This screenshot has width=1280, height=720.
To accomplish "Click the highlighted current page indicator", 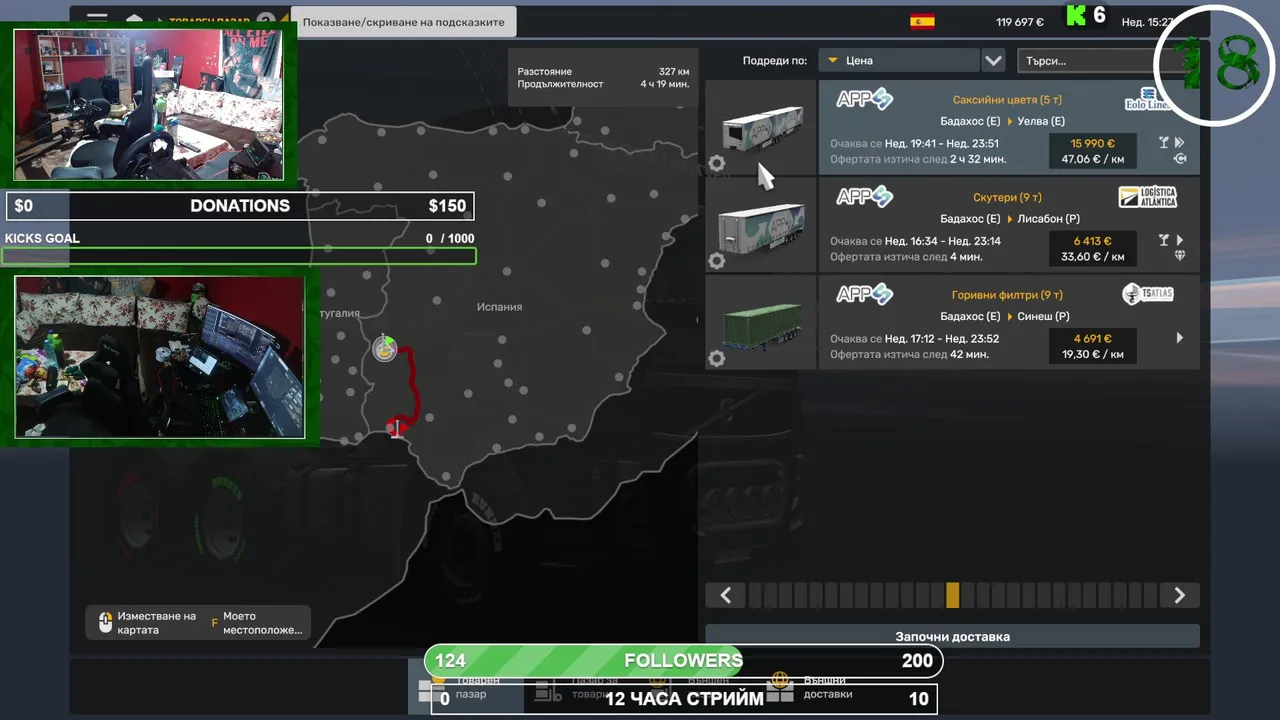I will coord(952,595).
